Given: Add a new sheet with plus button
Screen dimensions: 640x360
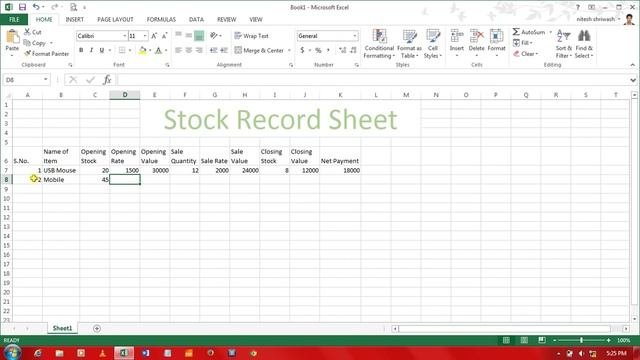Looking at the screenshot, I should (x=97, y=329).
